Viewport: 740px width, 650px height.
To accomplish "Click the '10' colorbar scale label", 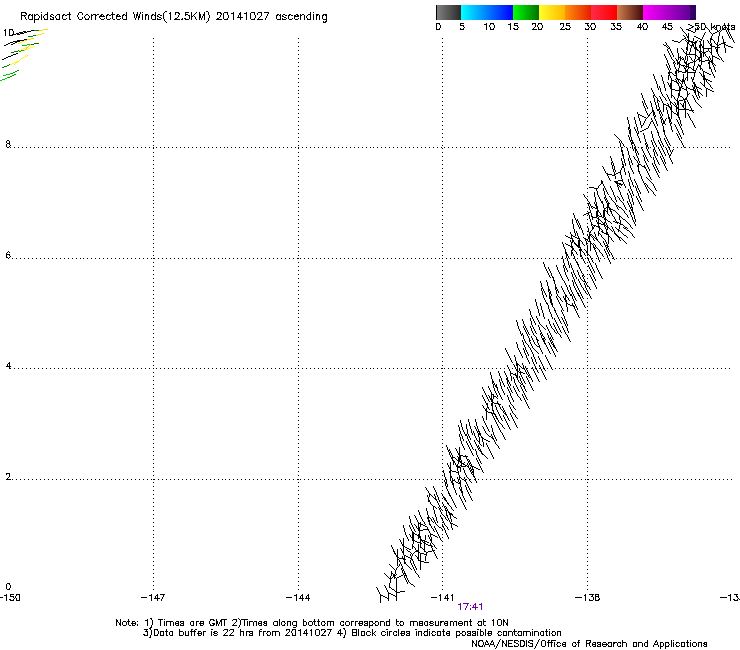I will [489, 27].
